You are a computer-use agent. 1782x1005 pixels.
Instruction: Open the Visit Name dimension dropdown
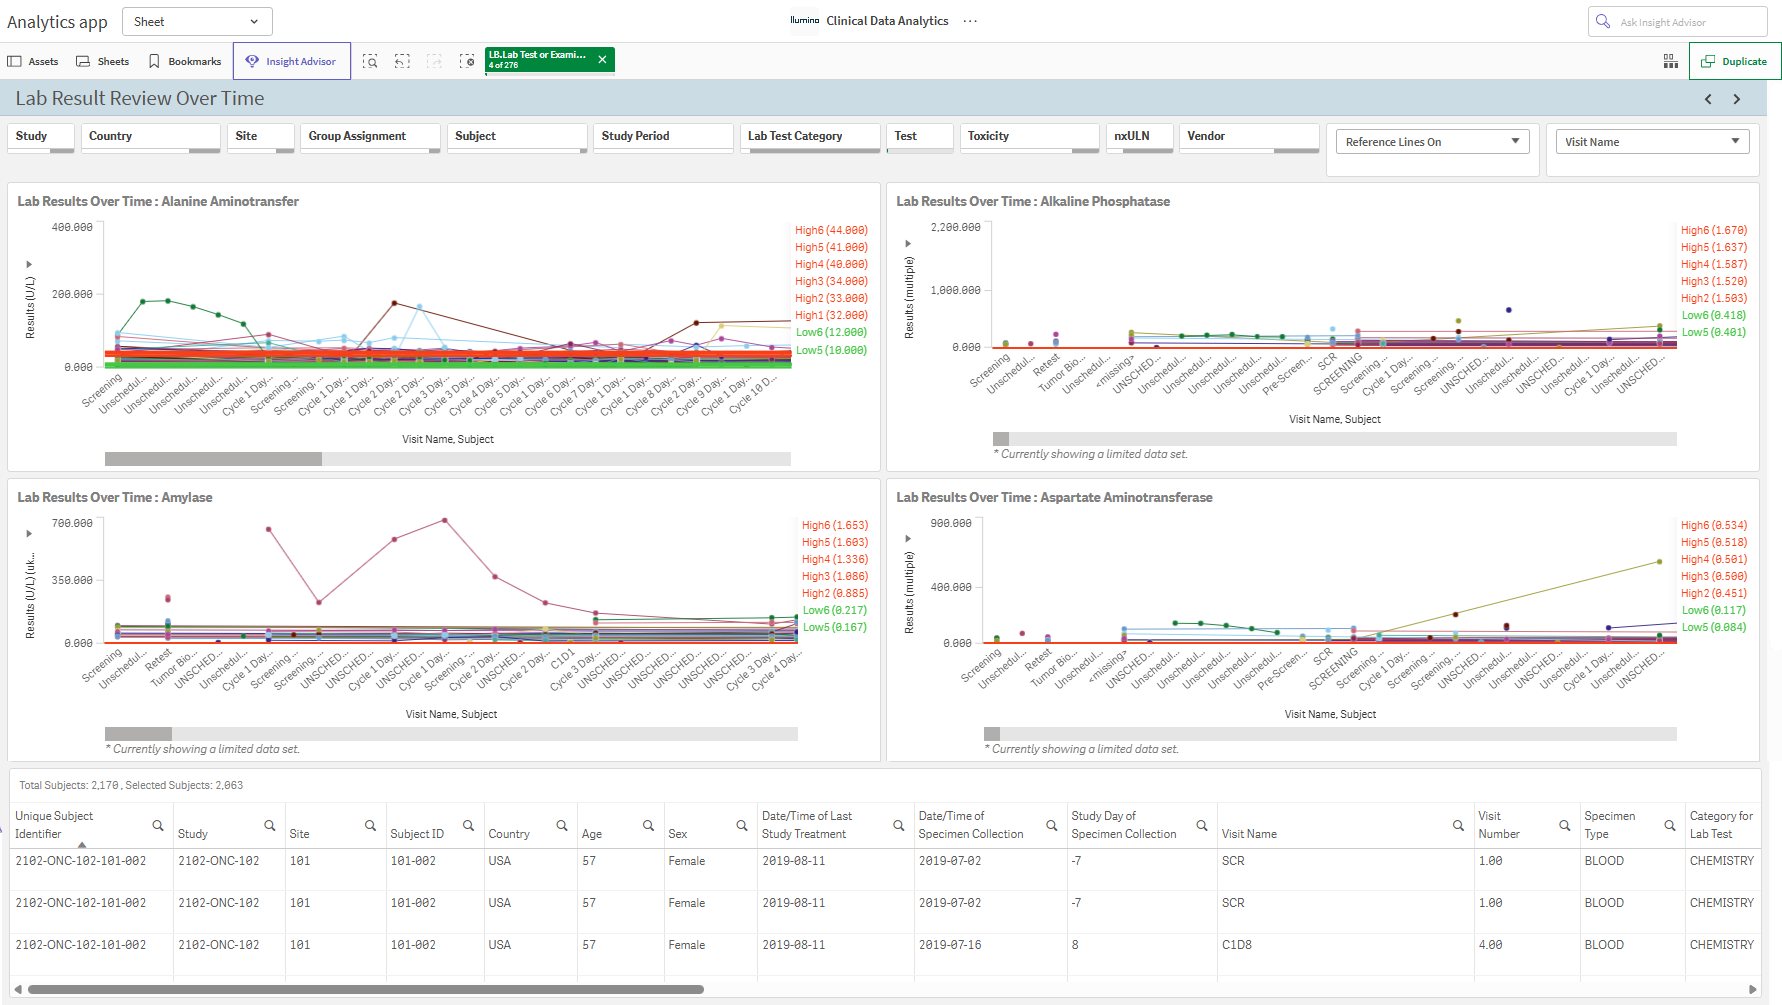coord(1652,142)
